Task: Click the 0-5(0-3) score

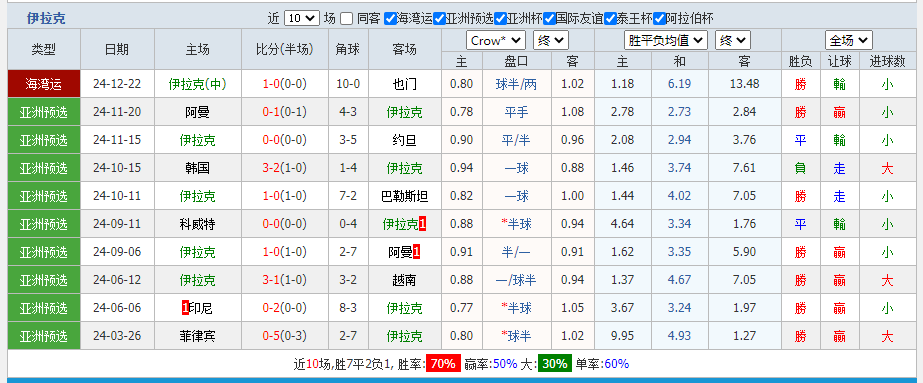Action: (284, 336)
